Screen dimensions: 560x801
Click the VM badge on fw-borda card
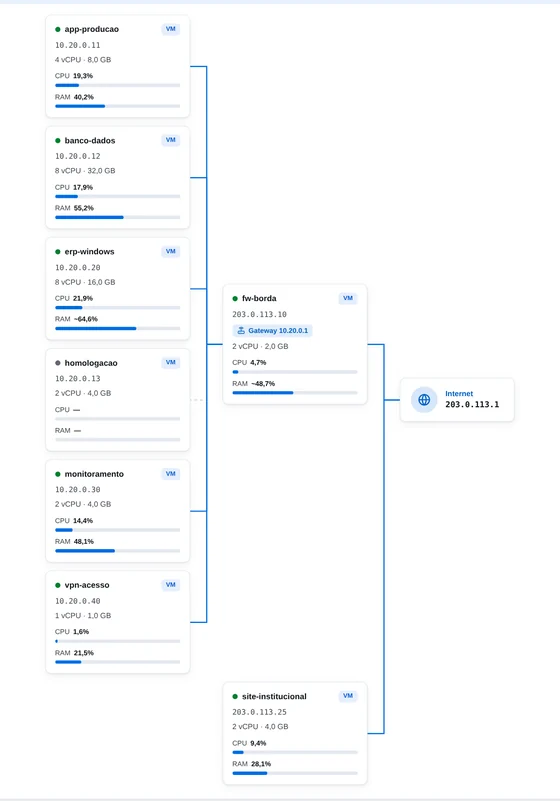pyautogui.click(x=348, y=298)
